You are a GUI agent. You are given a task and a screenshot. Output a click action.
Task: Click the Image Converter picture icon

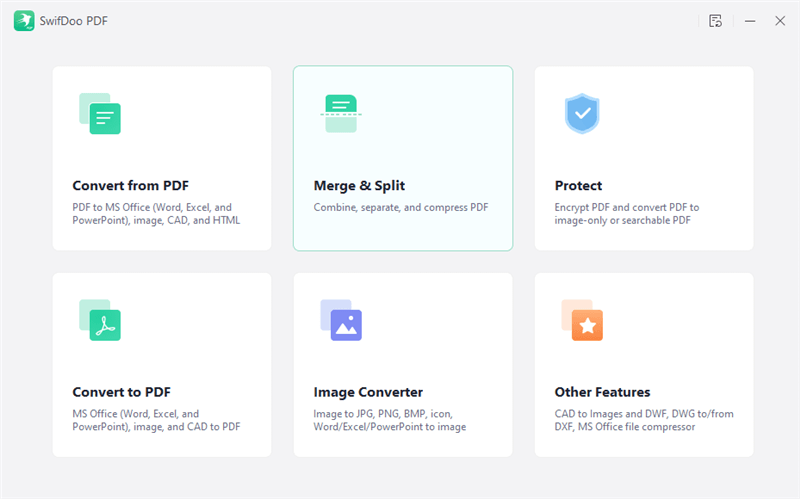341,320
